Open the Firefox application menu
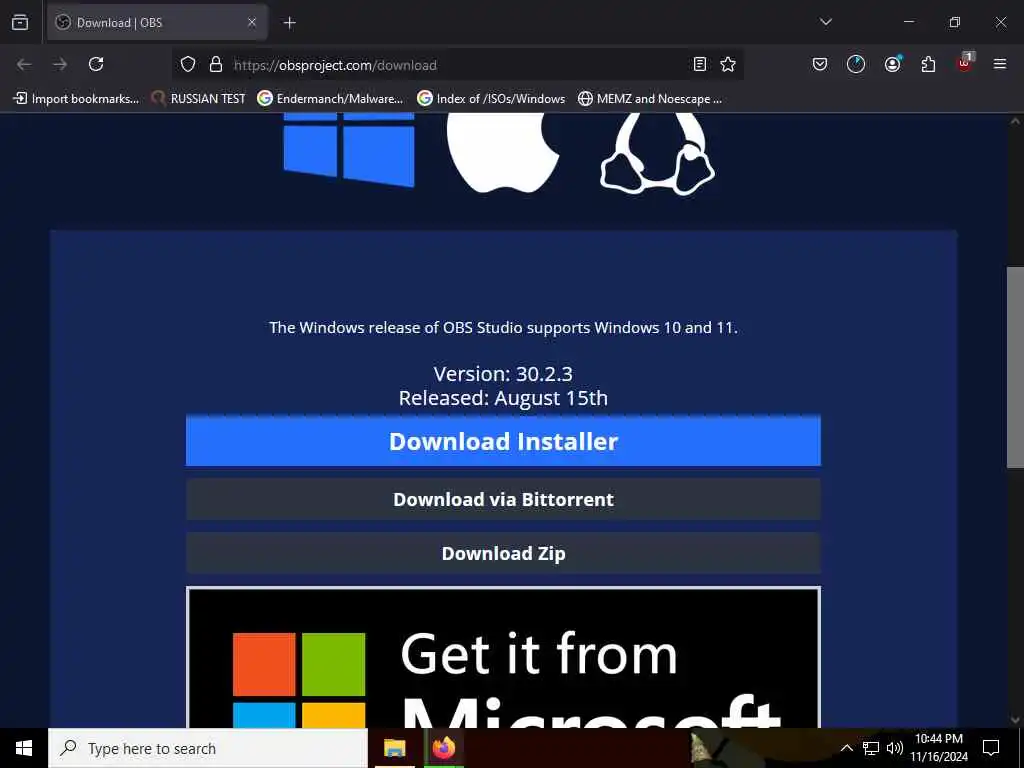The height and width of the screenshot is (768, 1024). coord(1000,64)
